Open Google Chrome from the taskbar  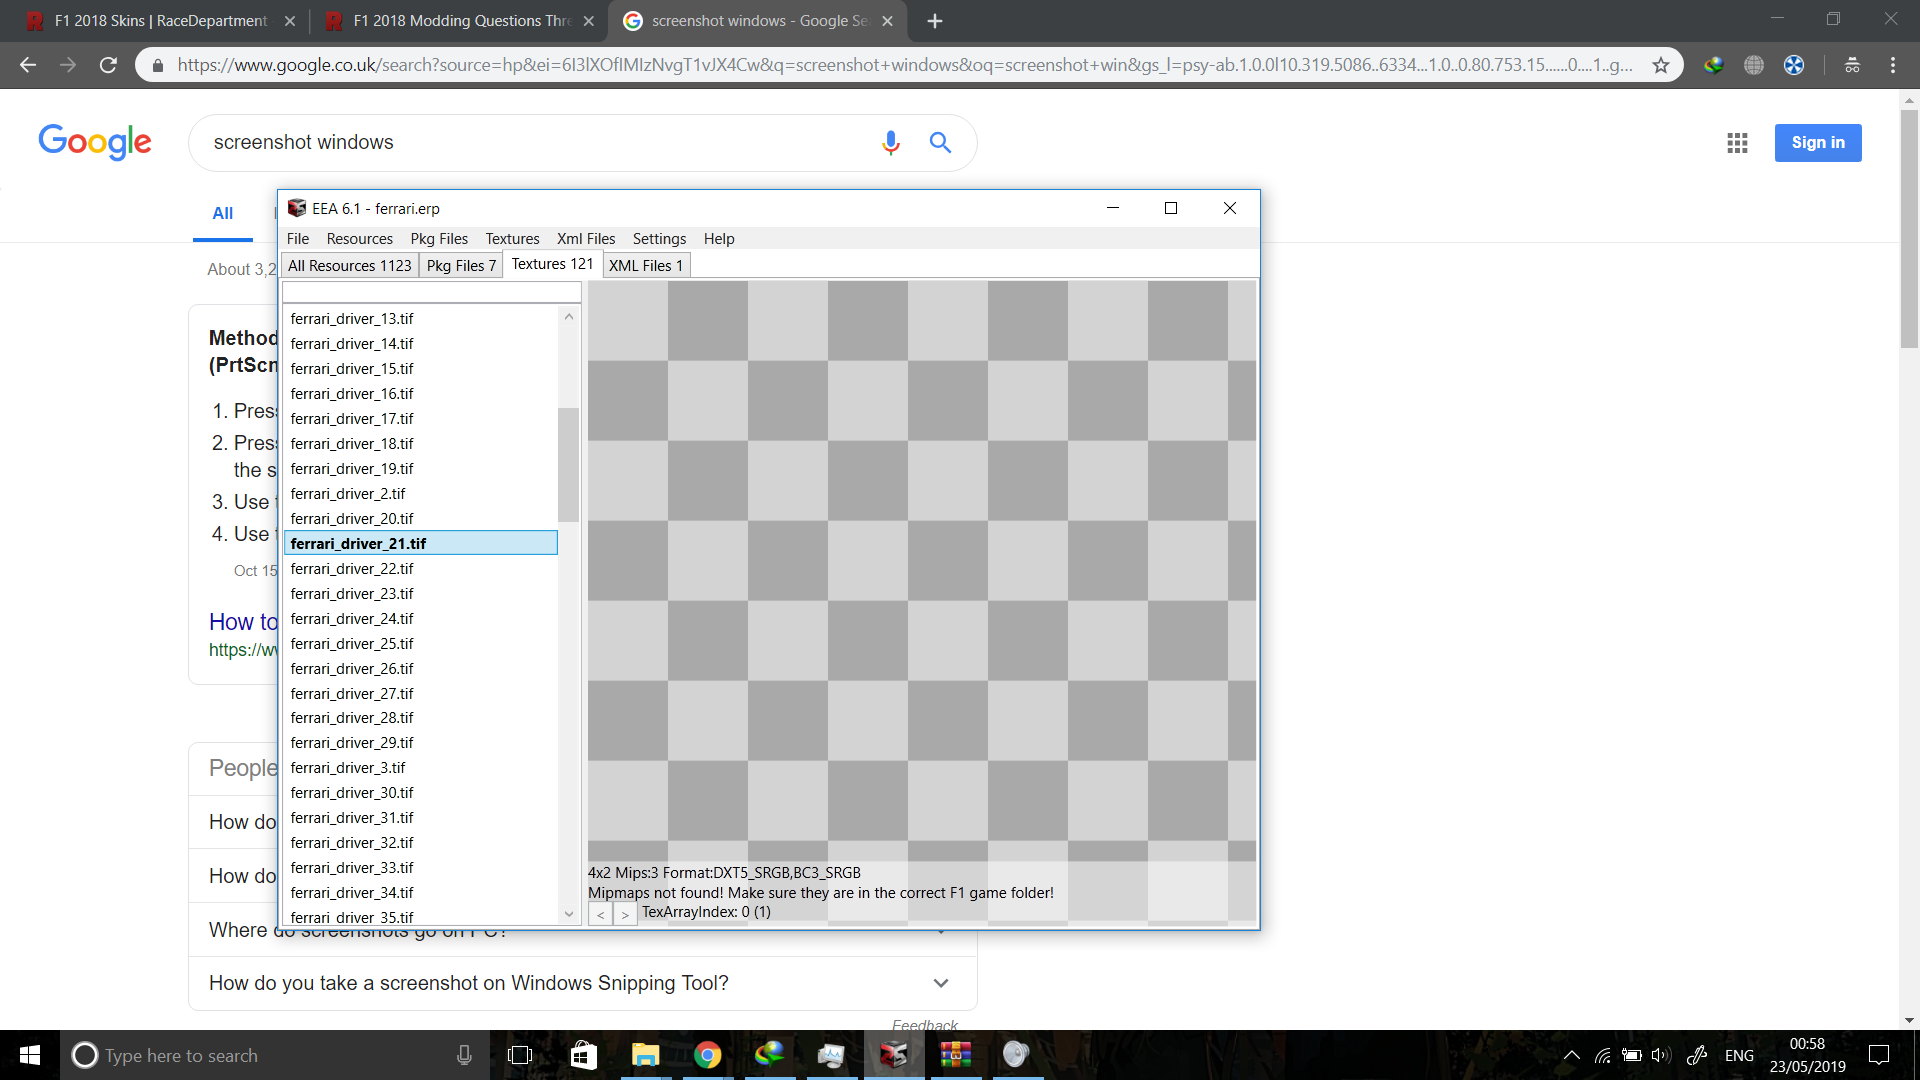point(708,1055)
